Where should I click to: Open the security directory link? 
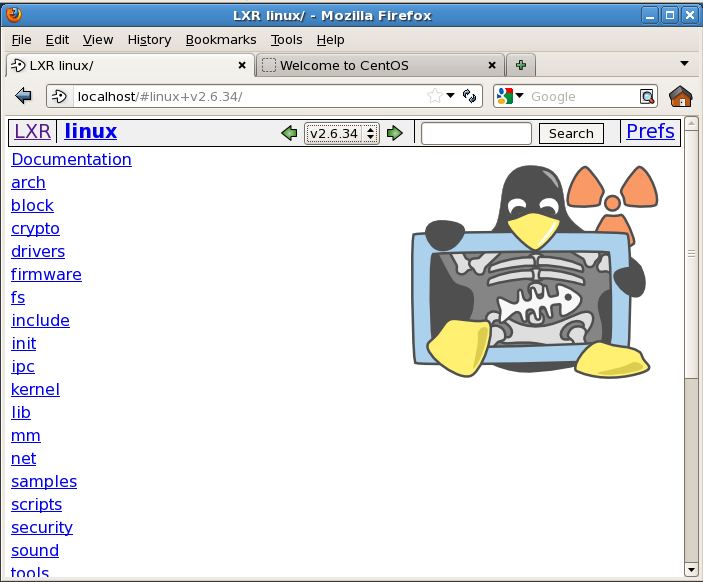[42, 528]
